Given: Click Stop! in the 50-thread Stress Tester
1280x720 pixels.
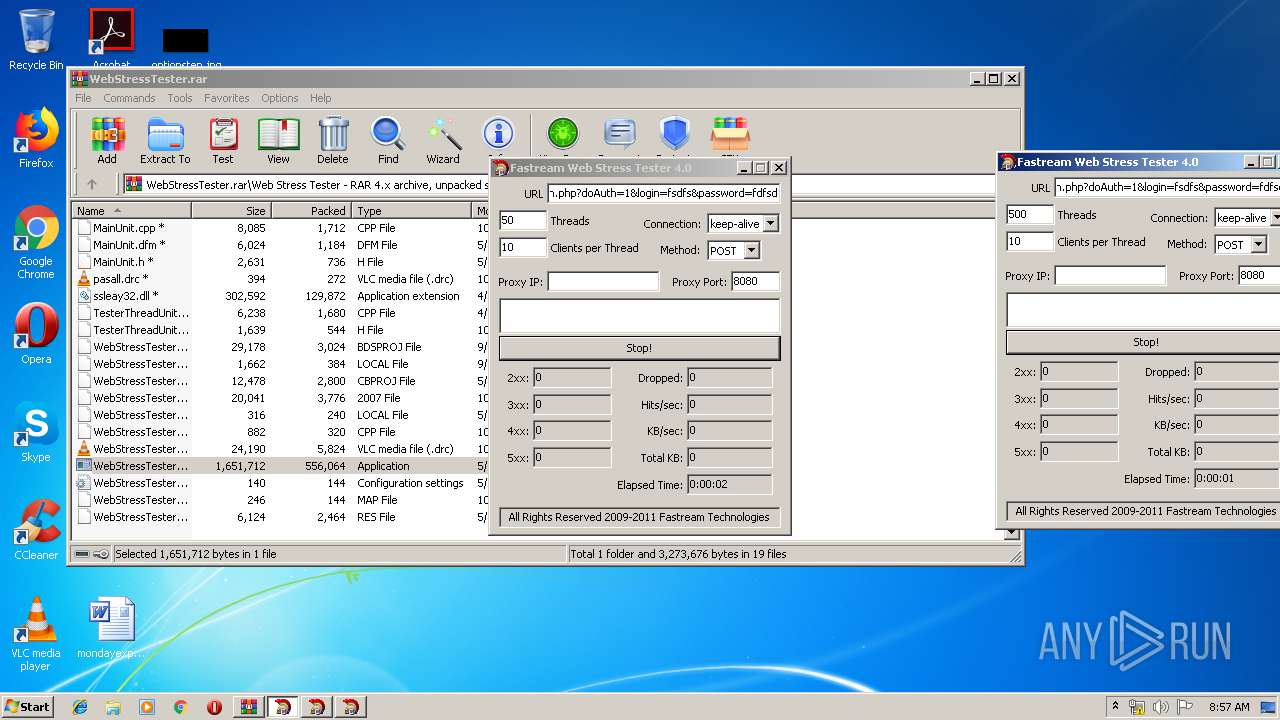Looking at the screenshot, I should (x=639, y=348).
